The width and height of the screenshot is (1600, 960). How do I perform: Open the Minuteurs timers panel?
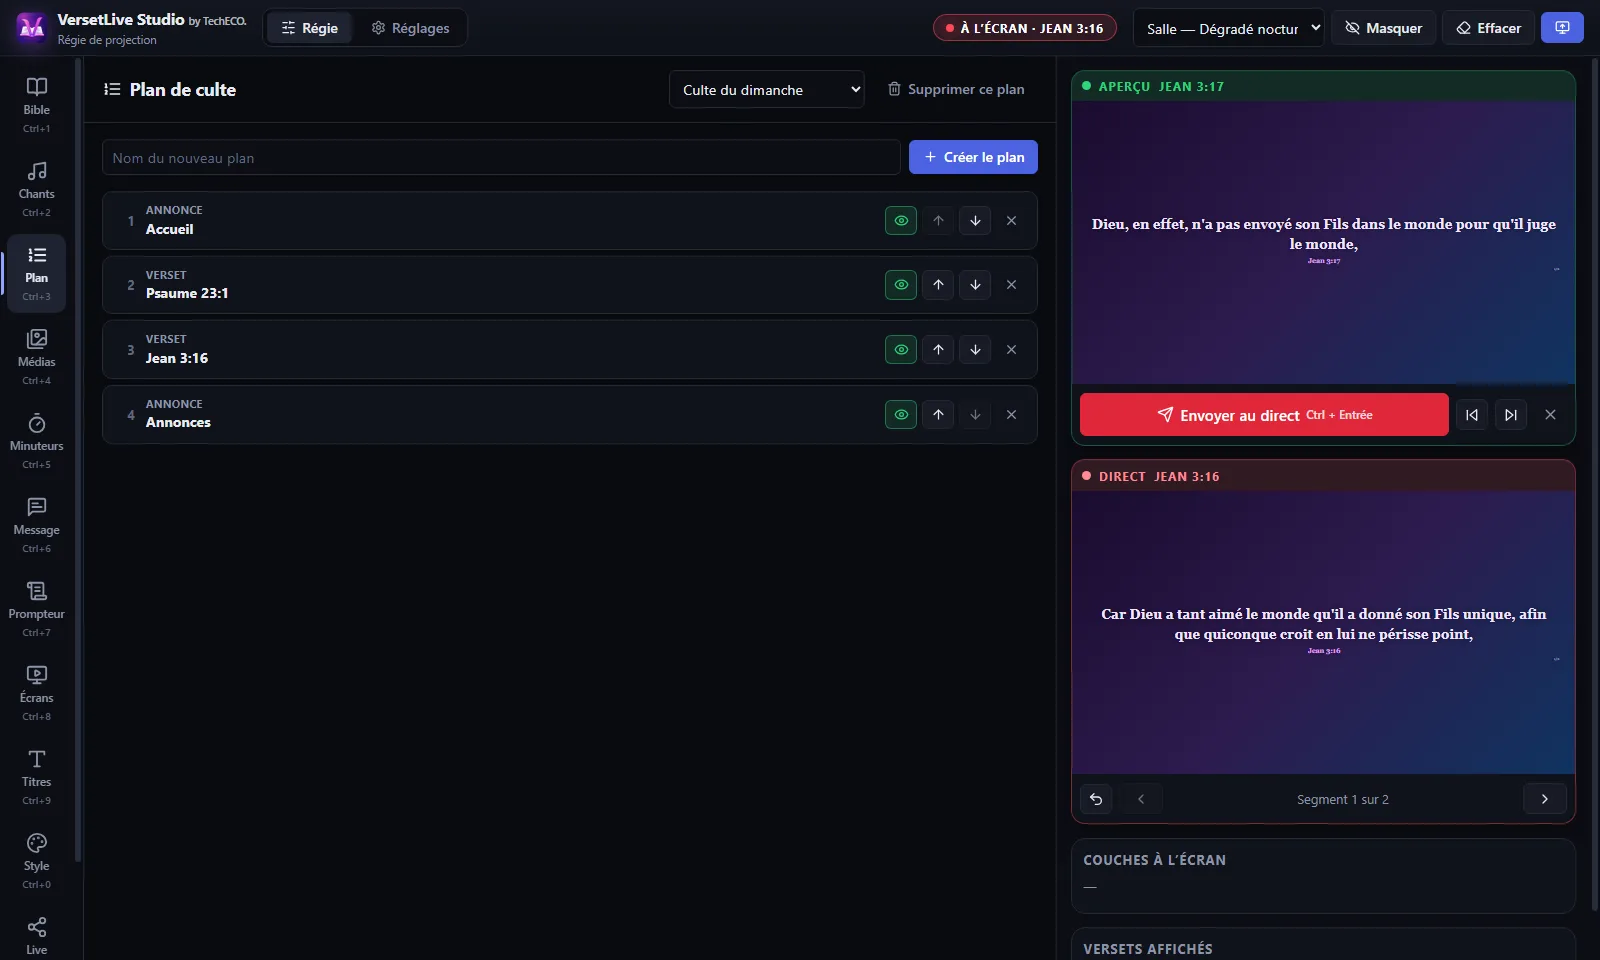pyautogui.click(x=37, y=440)
